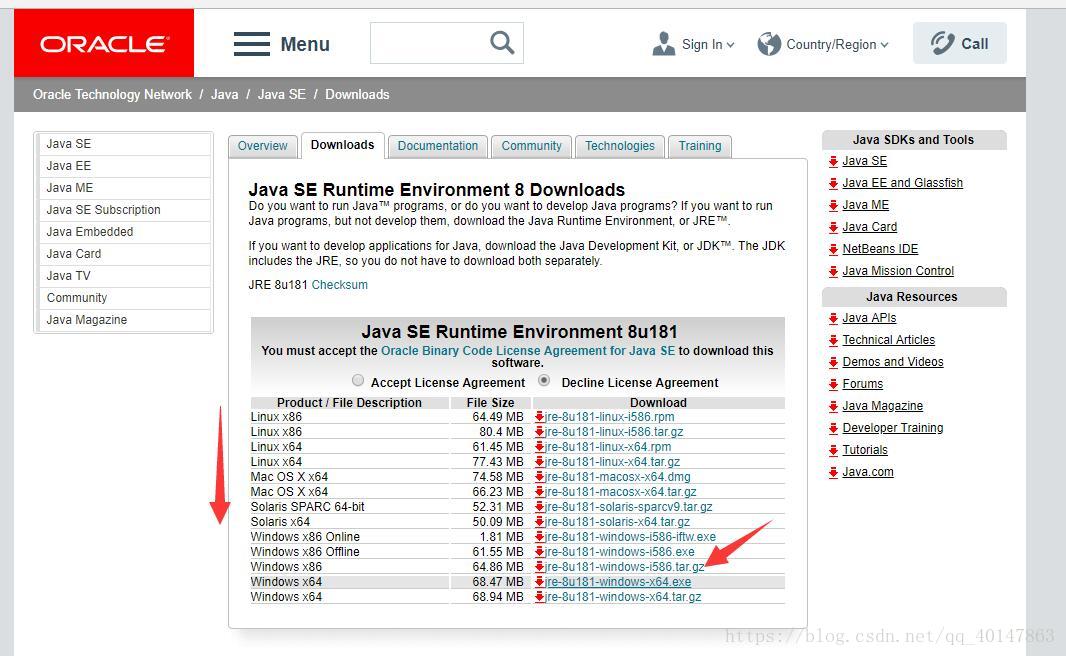This screenshot has width=1066, height=656.
Task: Click the Sign In person icon
Action: click(664, 44)
